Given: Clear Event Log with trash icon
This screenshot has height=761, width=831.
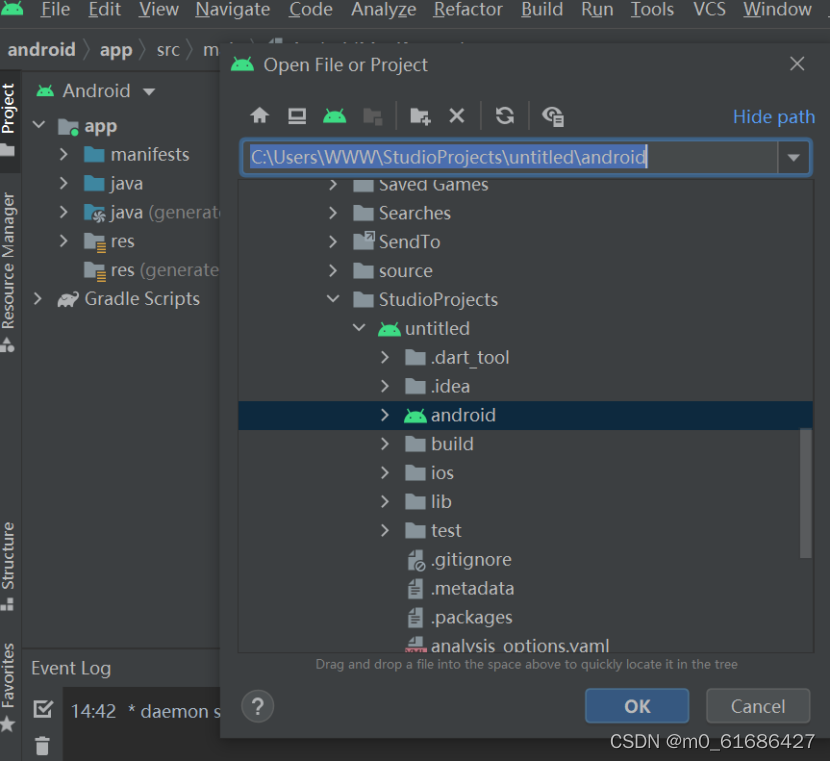Looking at the screenshot, I should point(42,746).
